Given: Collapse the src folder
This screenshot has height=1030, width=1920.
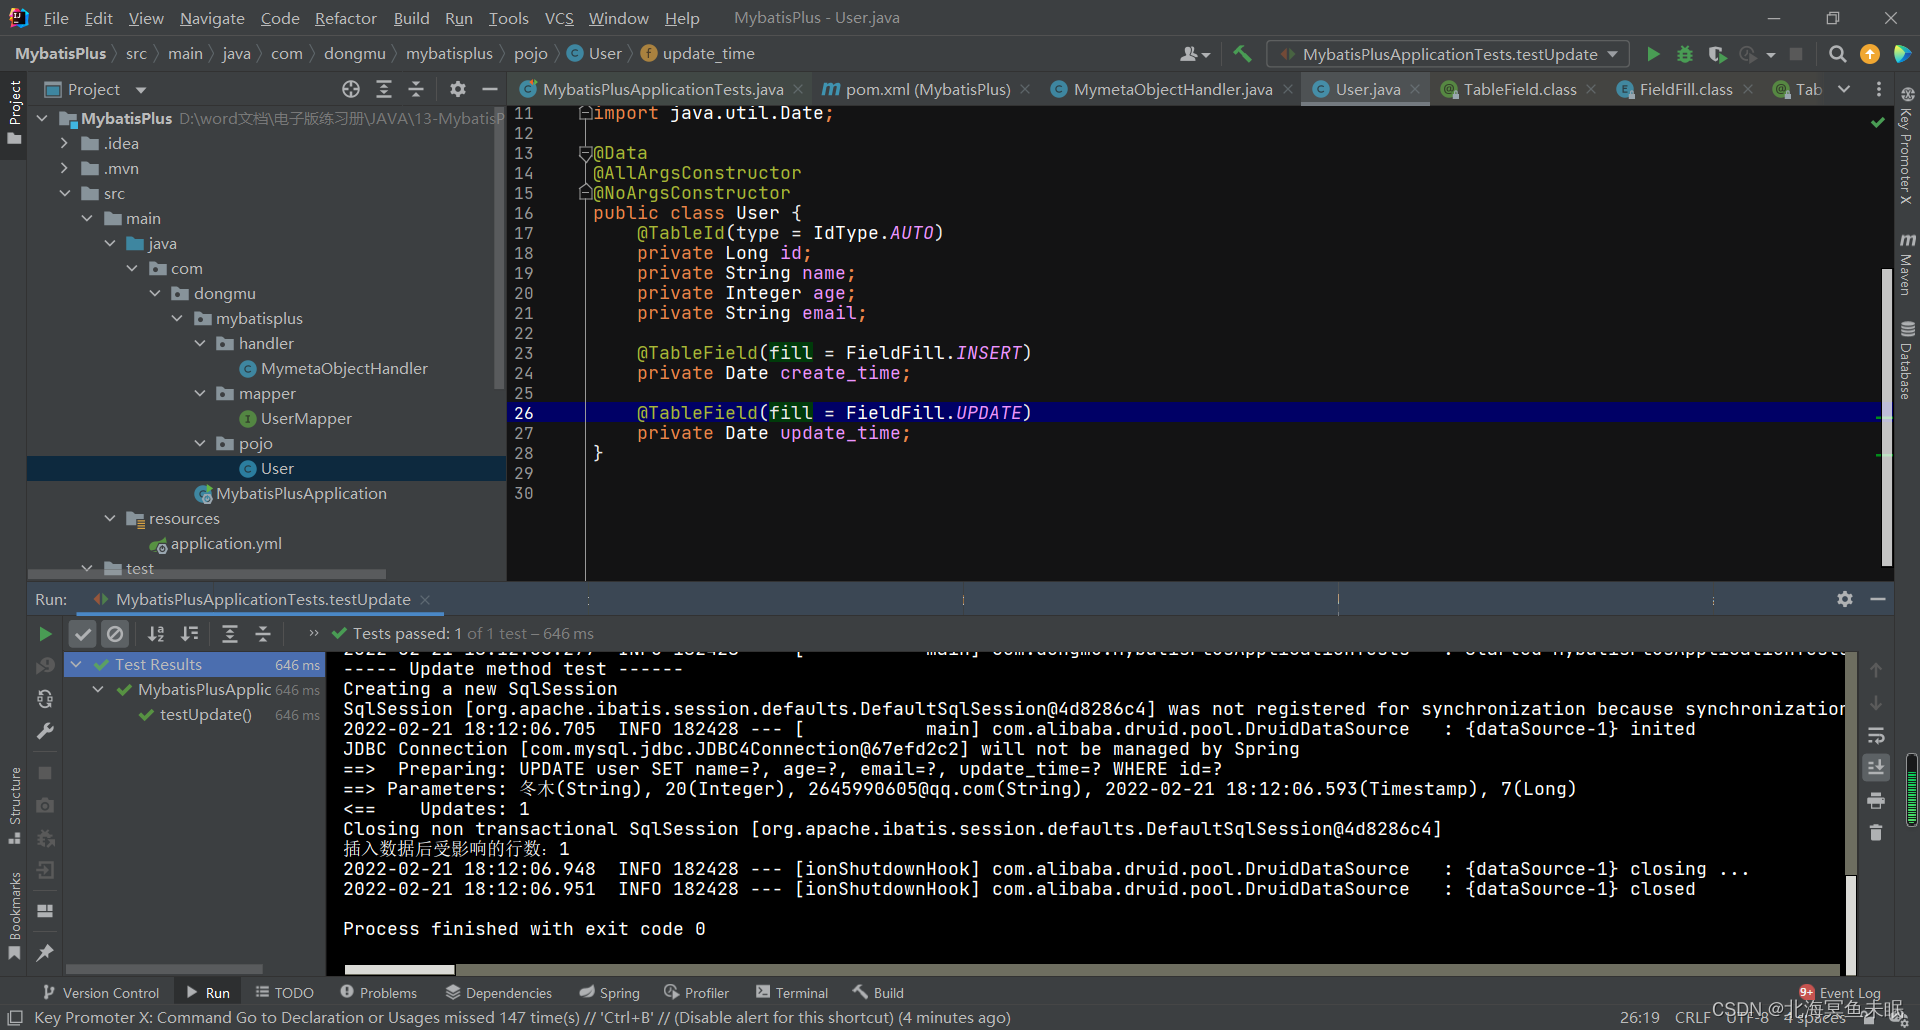Looking at the screenshot, I should (65, 193).
